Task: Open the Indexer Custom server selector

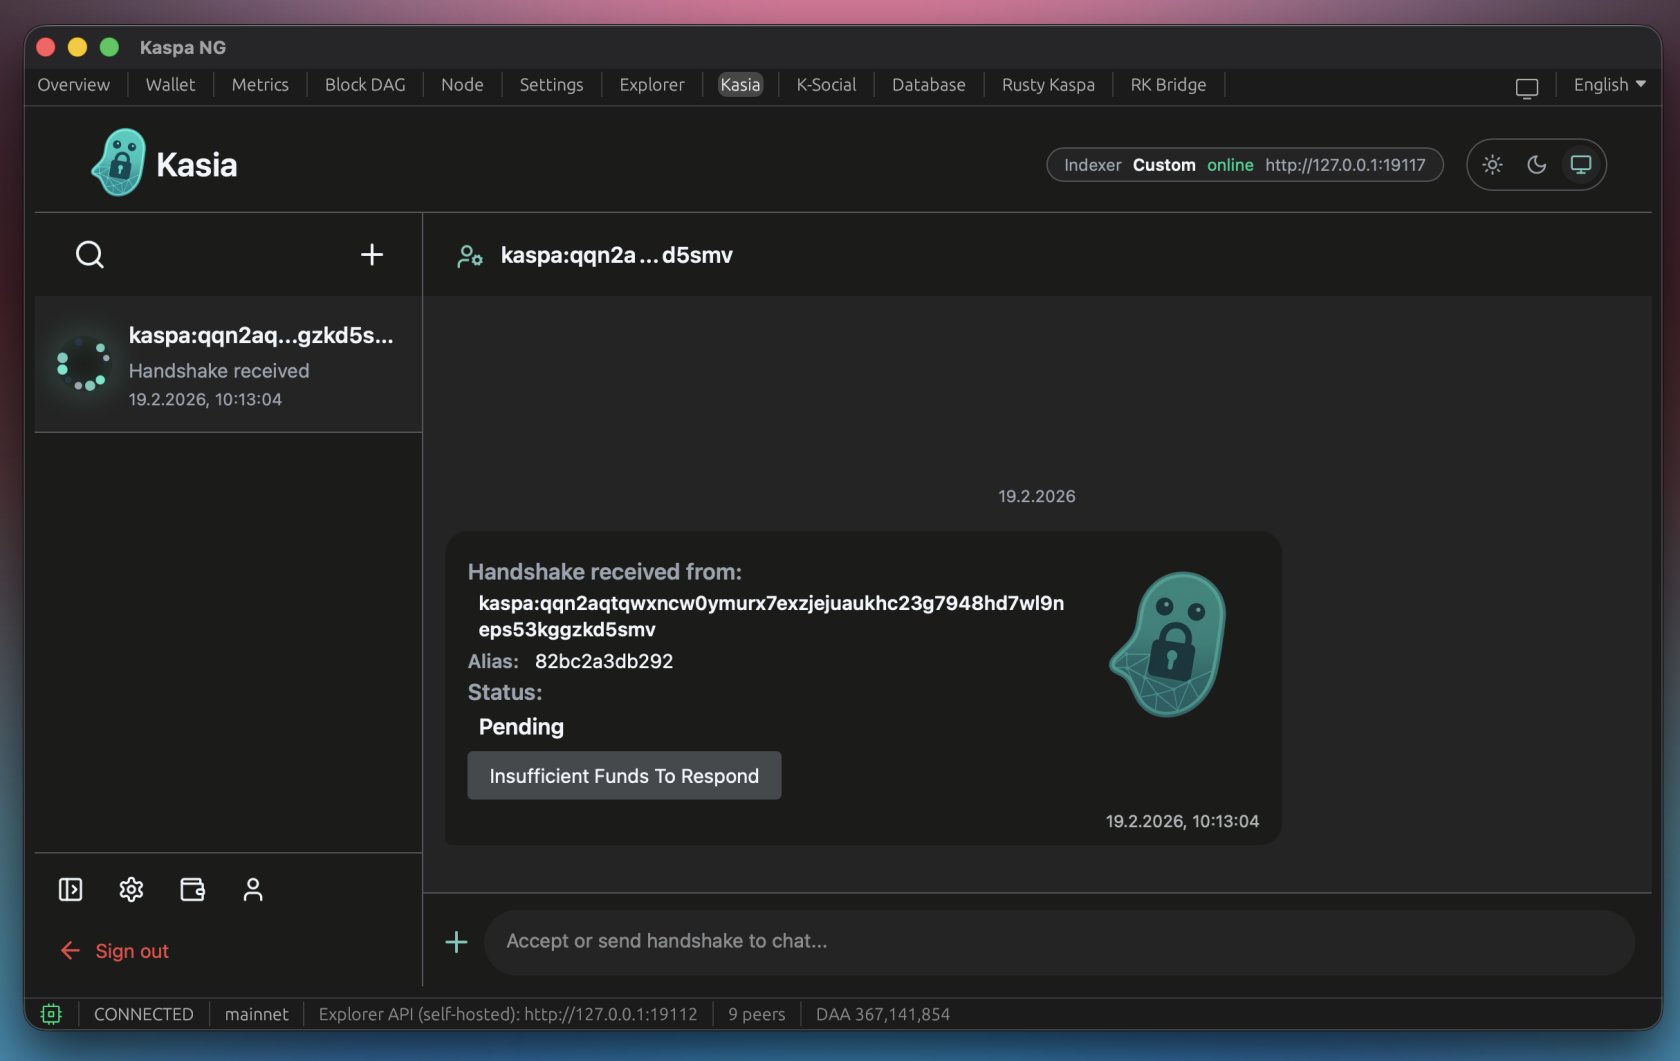Action: click(1244, 165)
